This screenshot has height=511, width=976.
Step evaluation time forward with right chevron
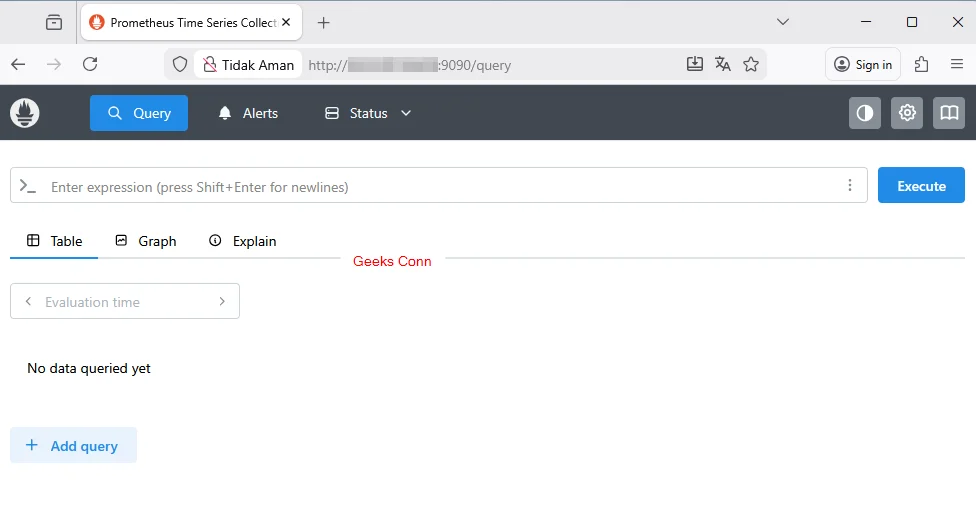point(222,301)
